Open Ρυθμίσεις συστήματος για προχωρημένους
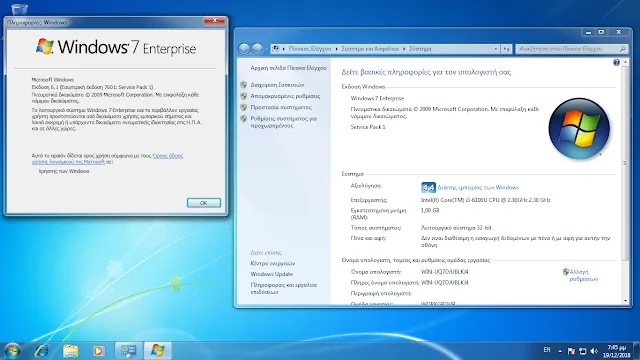The width and height of the screenshot is (640, 360). 284,122
